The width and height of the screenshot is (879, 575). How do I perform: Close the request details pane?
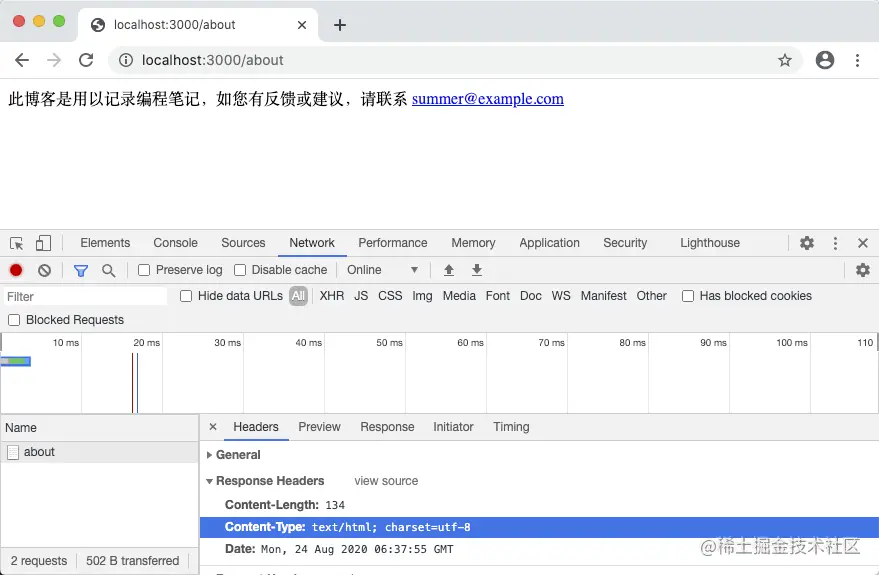tap(213, 426)
